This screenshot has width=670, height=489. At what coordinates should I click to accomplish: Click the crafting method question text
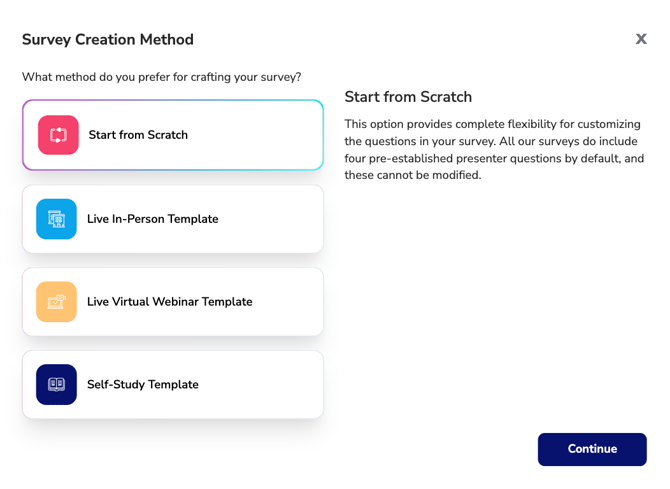point(162,77)
